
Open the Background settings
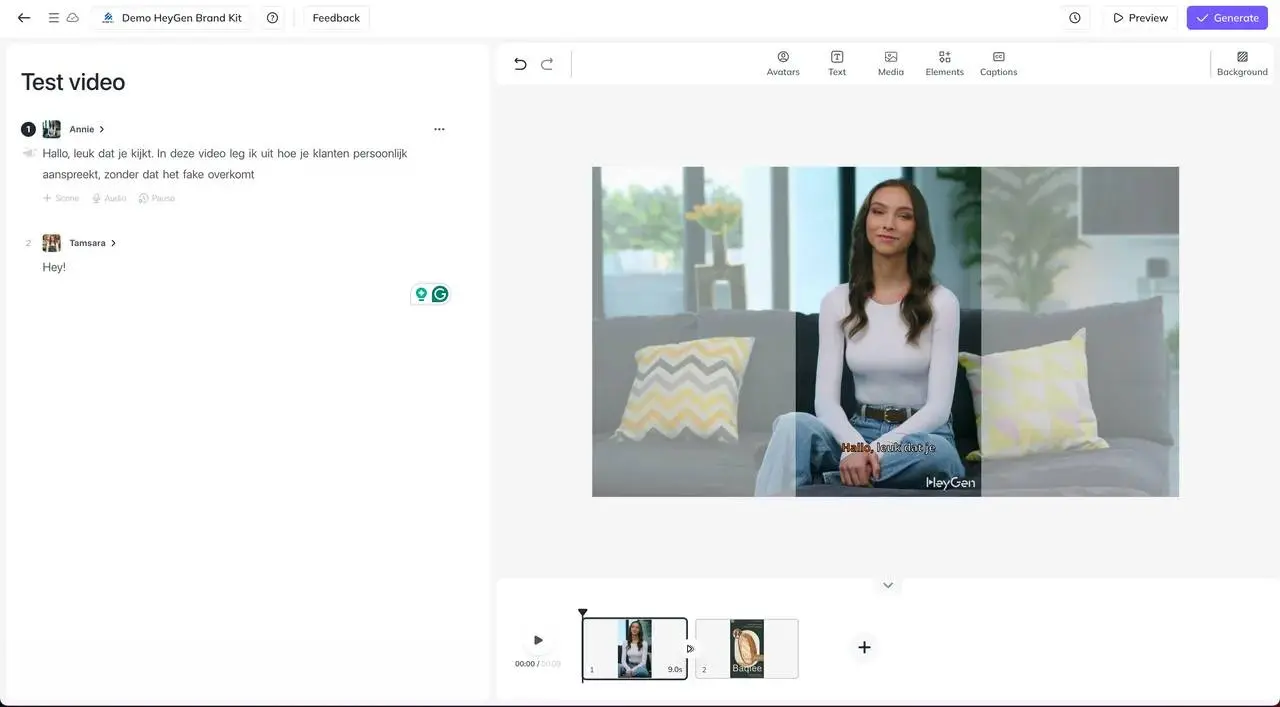tap(1242, 64)
